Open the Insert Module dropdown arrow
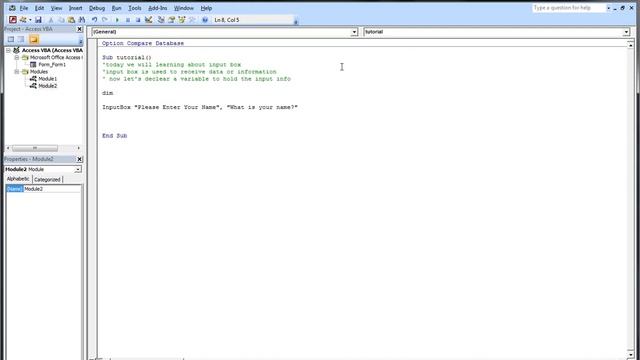Screen dimensions: 640x360 point(30,20)
